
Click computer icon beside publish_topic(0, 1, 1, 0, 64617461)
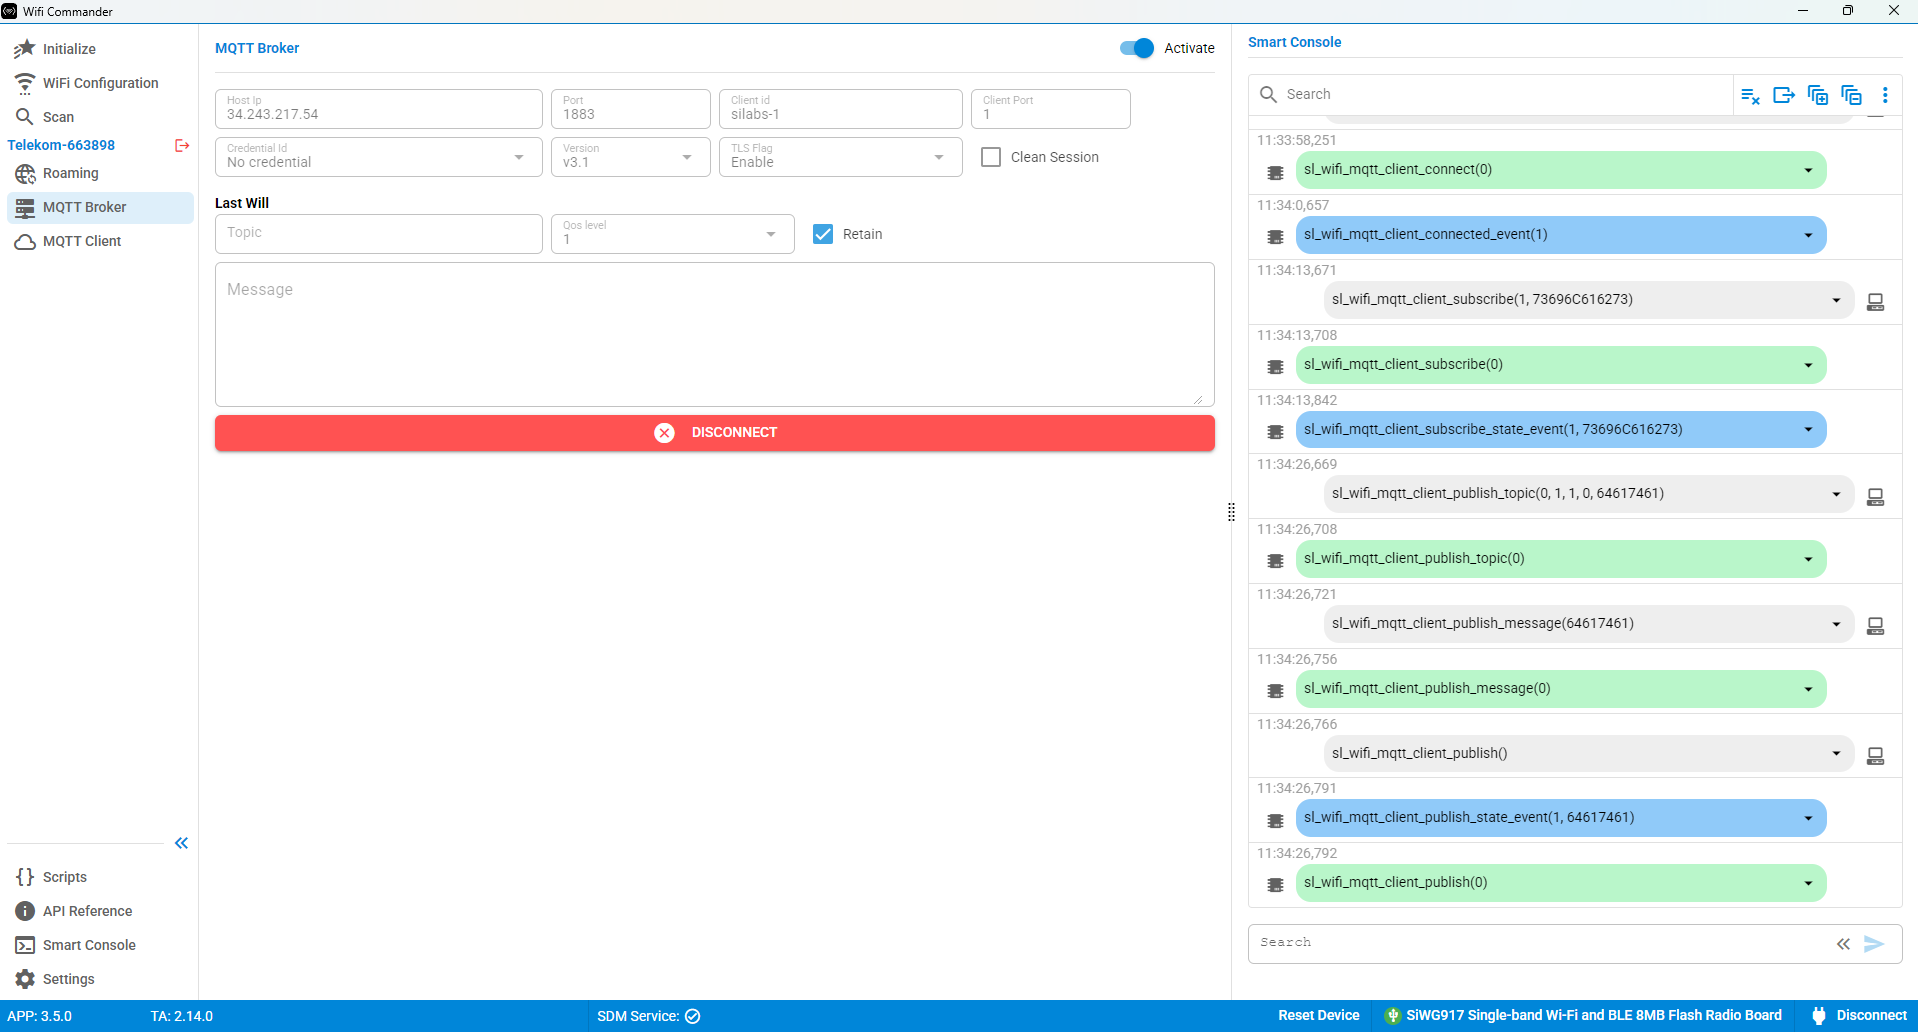(x=1876, y=496)
